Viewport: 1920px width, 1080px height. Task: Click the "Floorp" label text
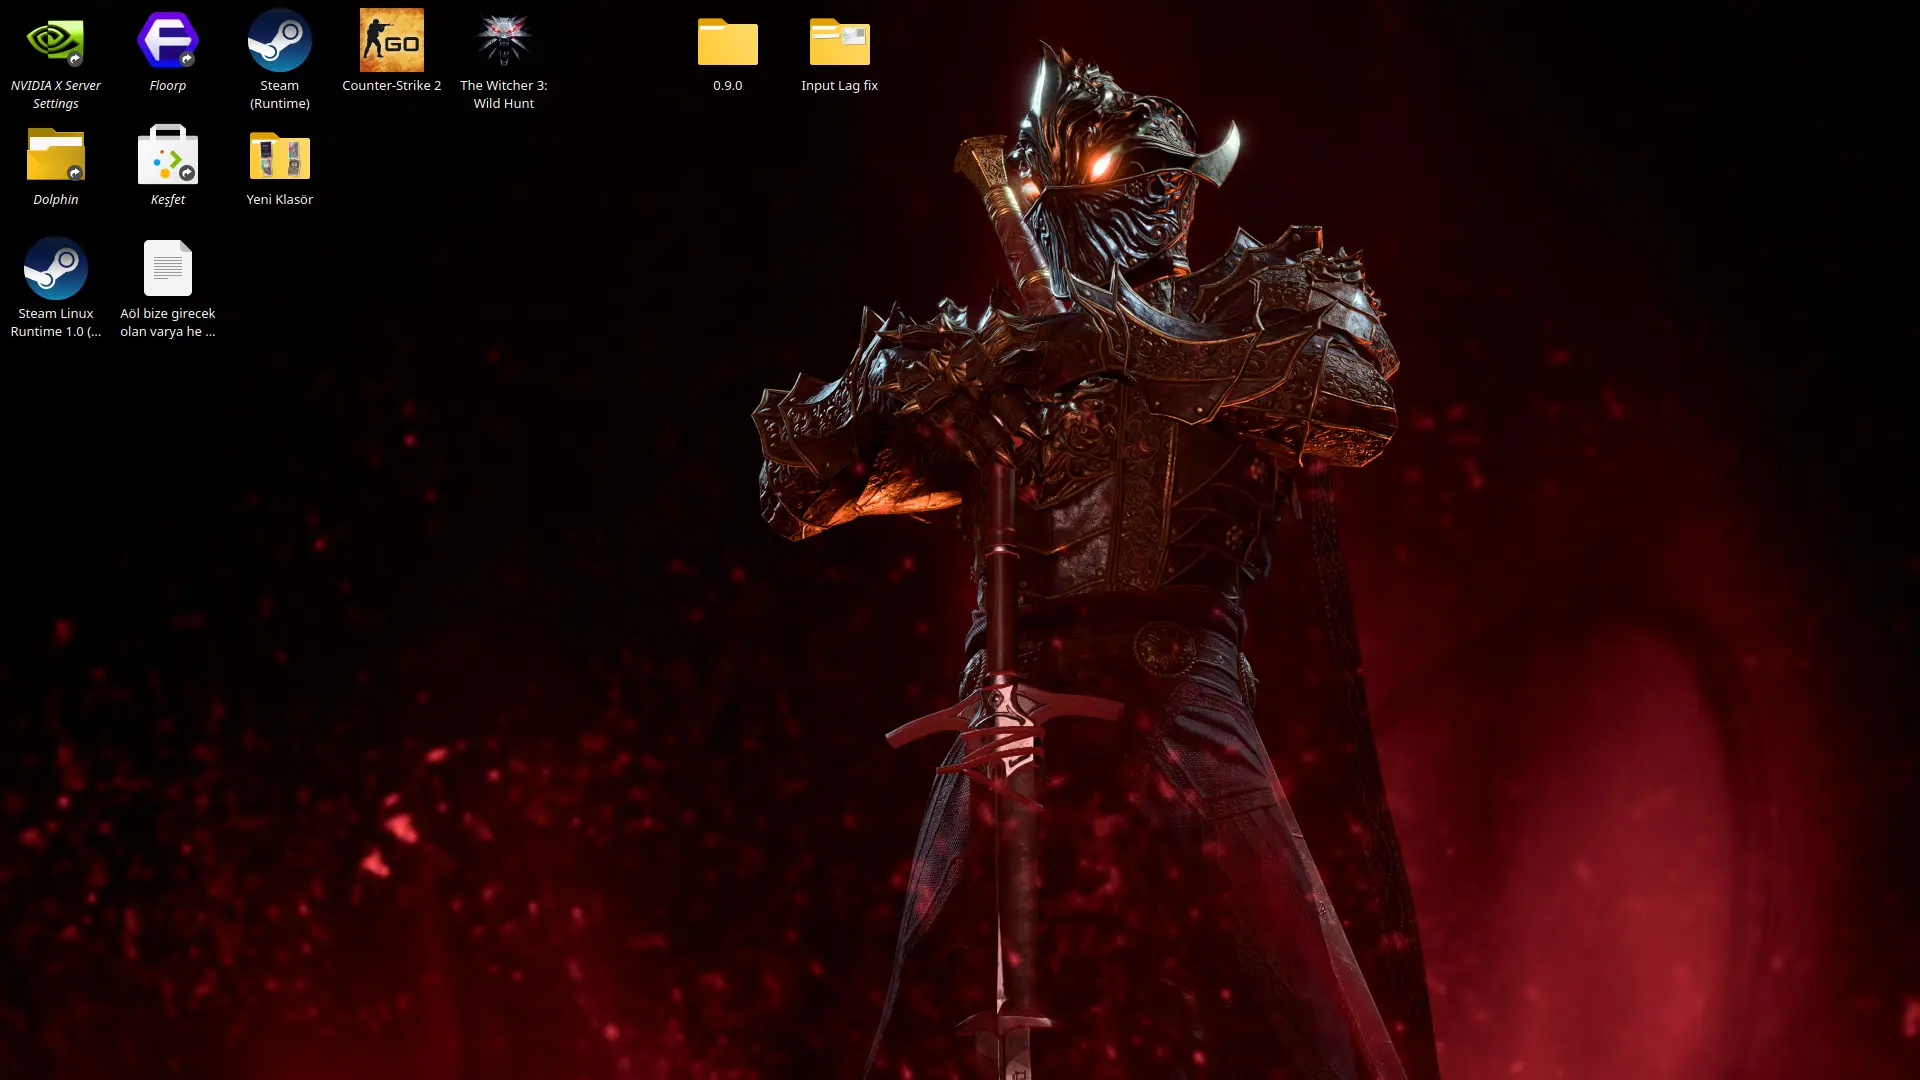pos(168,86)
